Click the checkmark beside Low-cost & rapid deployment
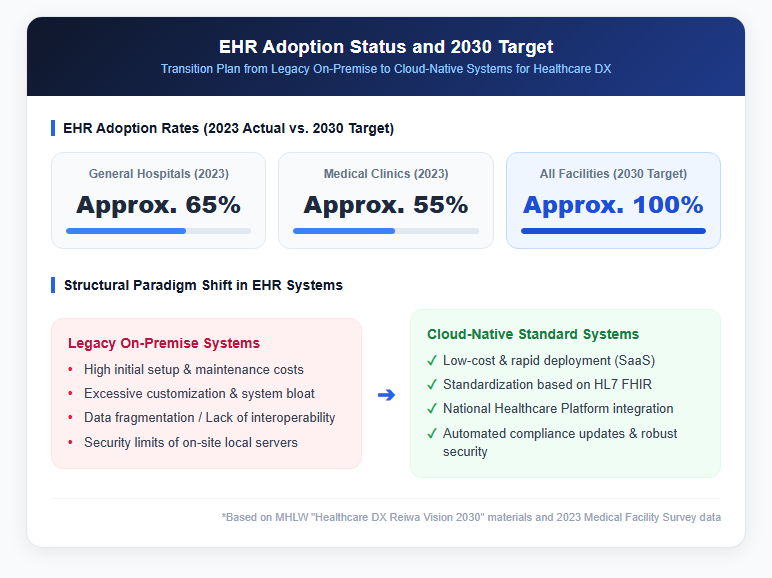This screenshot has height=578, width=772. tap(432, 361)
